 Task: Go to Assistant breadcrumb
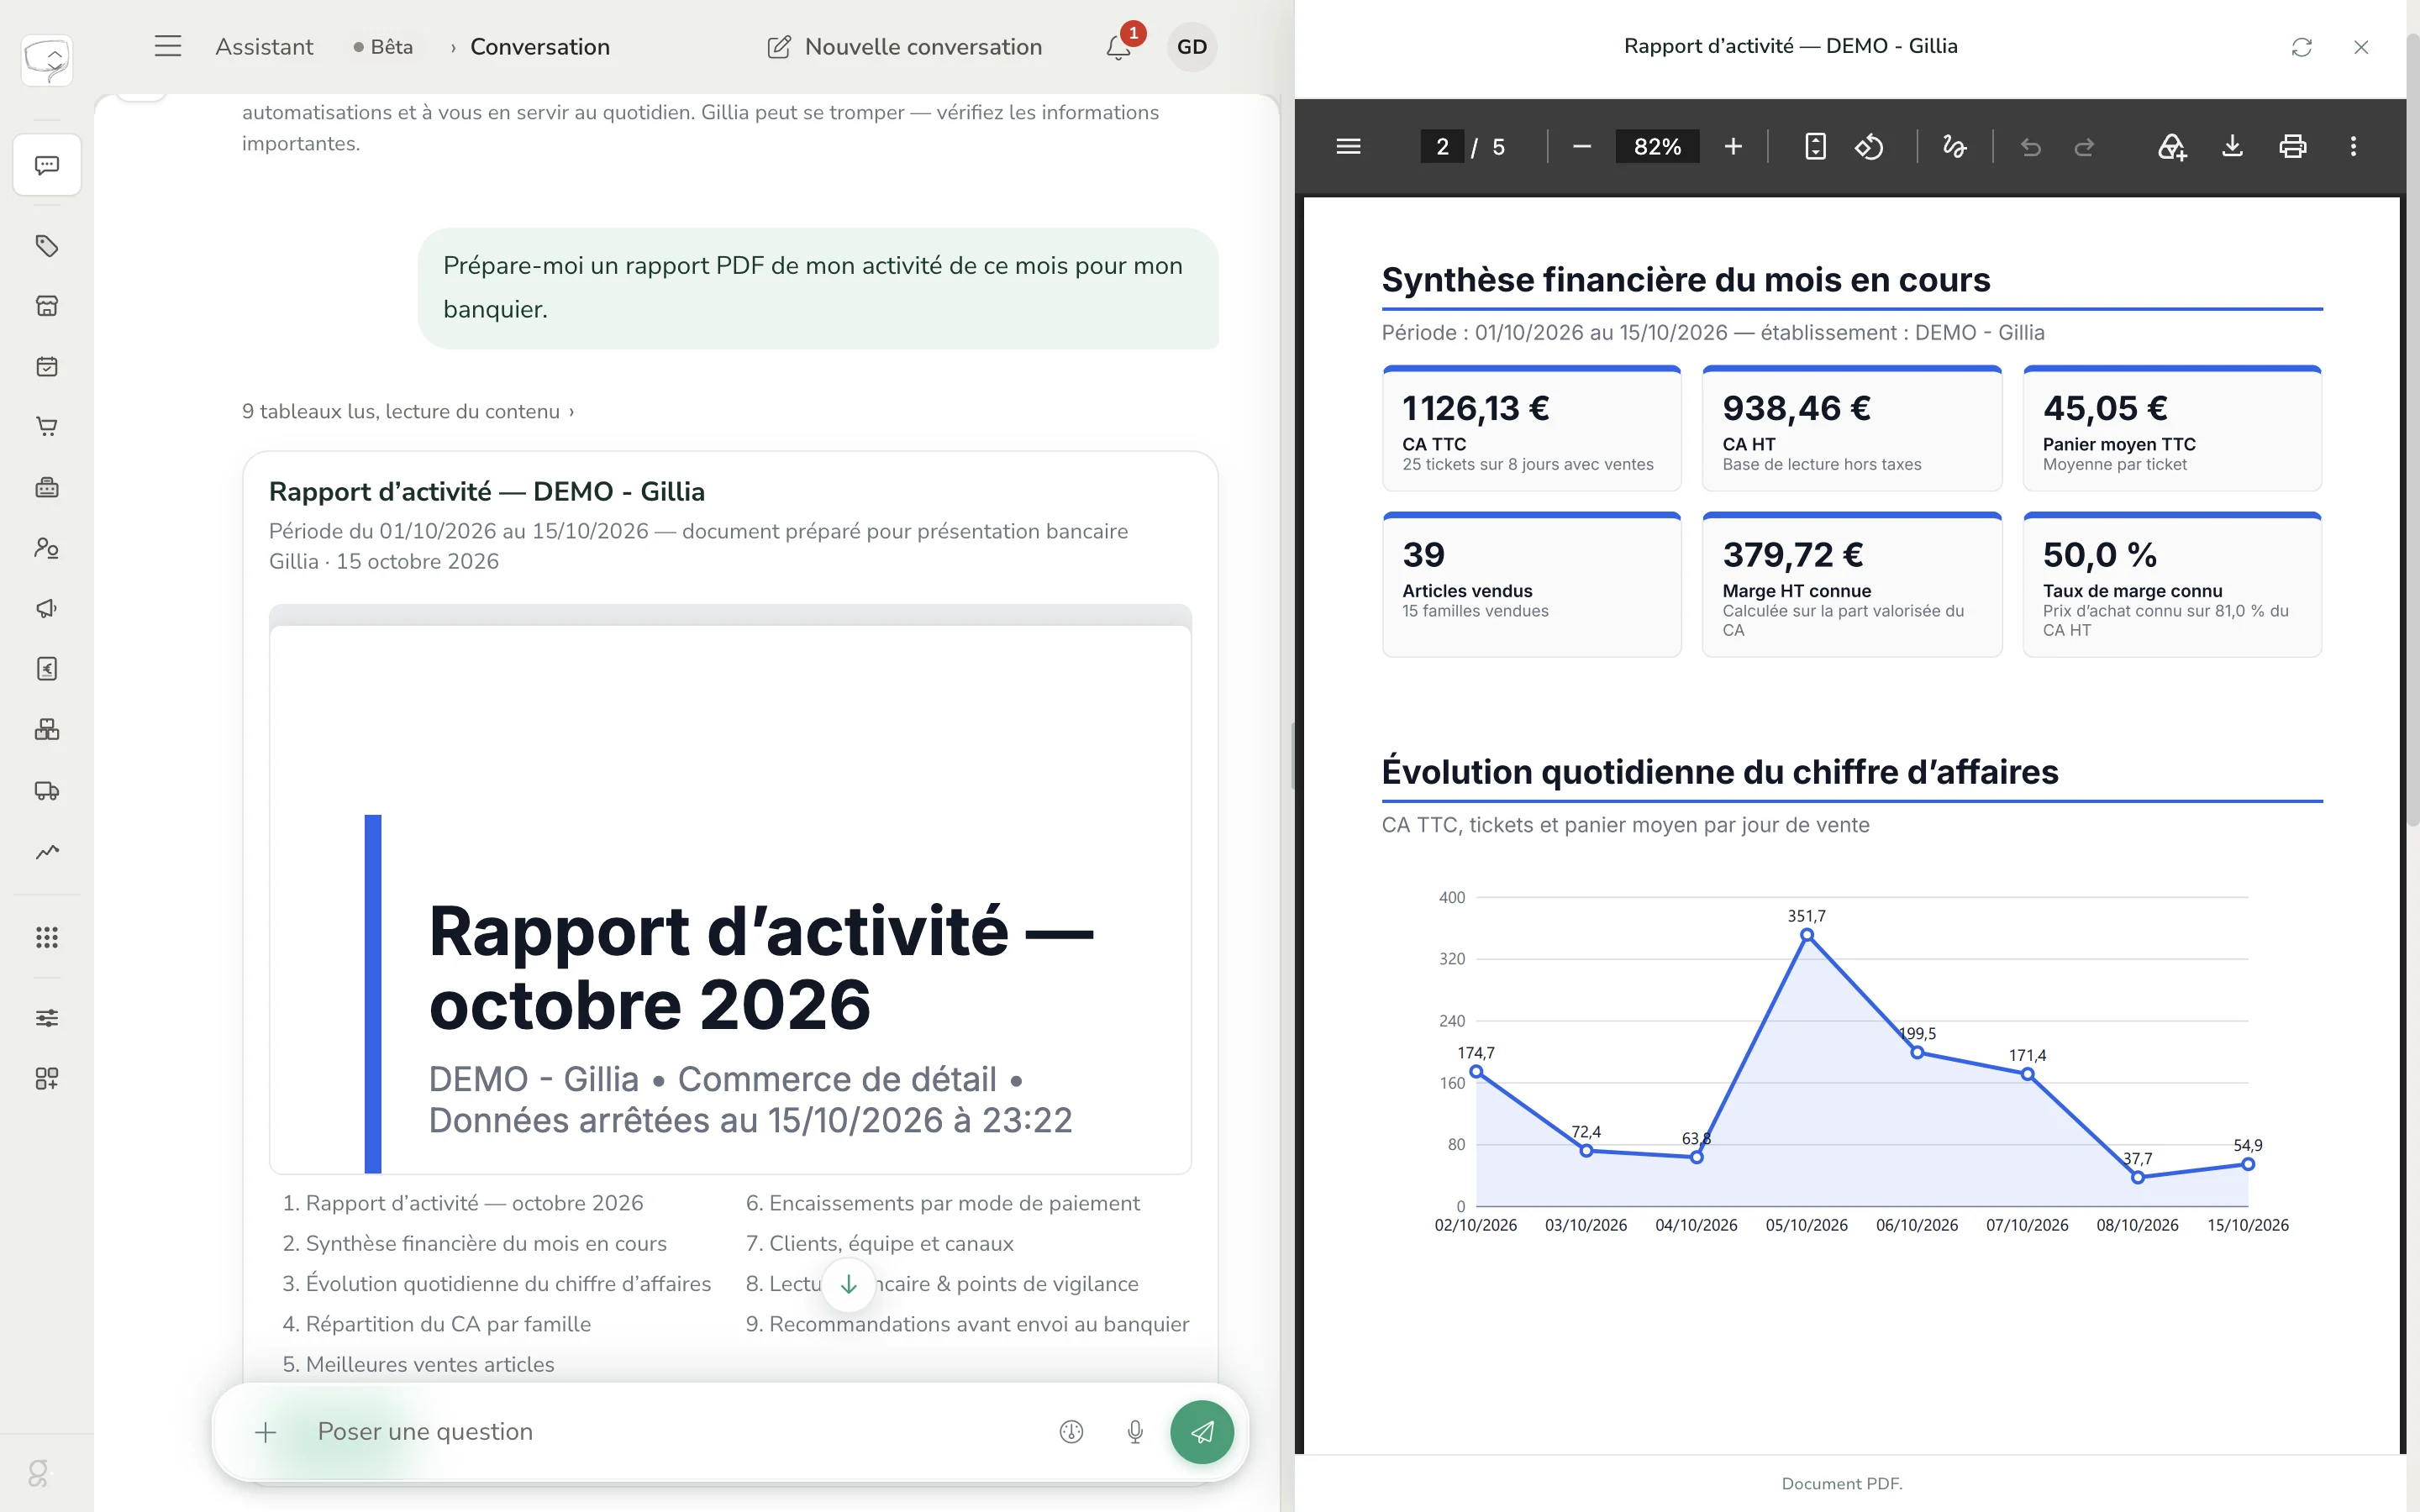[264, 47]
